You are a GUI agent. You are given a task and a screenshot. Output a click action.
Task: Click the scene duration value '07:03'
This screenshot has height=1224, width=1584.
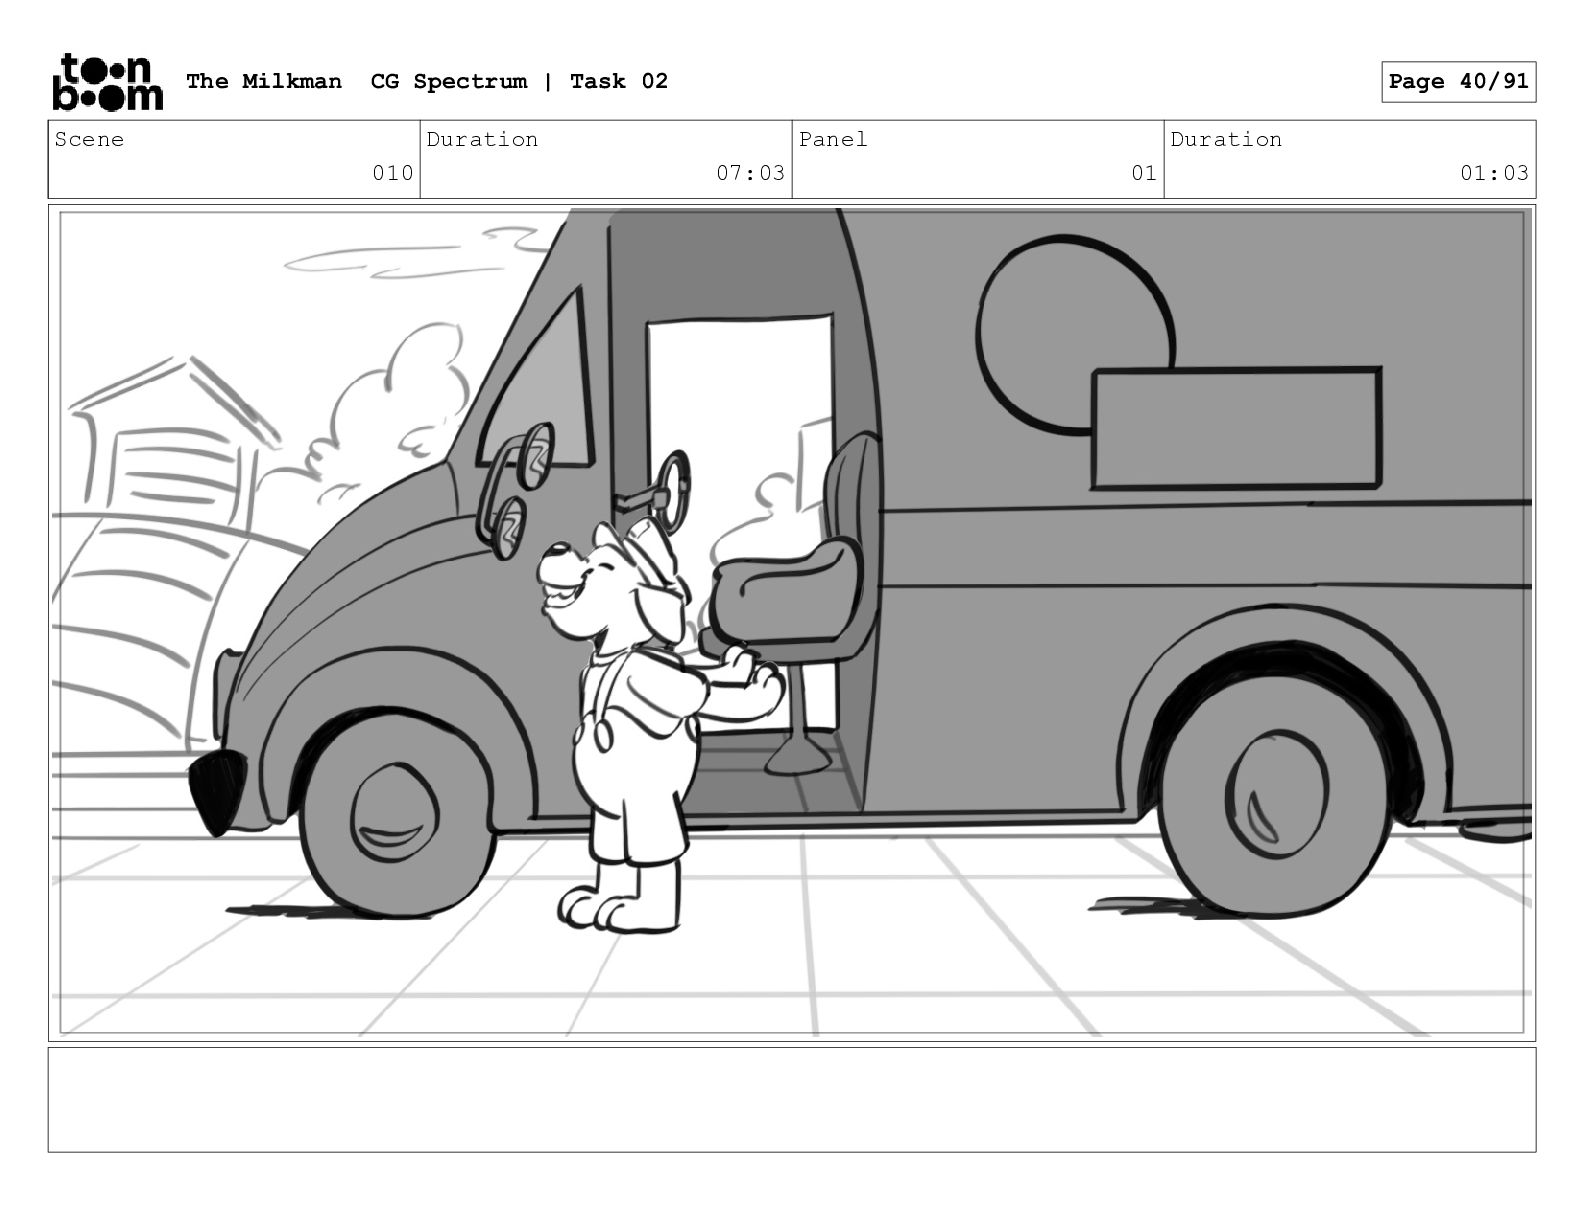point(751,173)
